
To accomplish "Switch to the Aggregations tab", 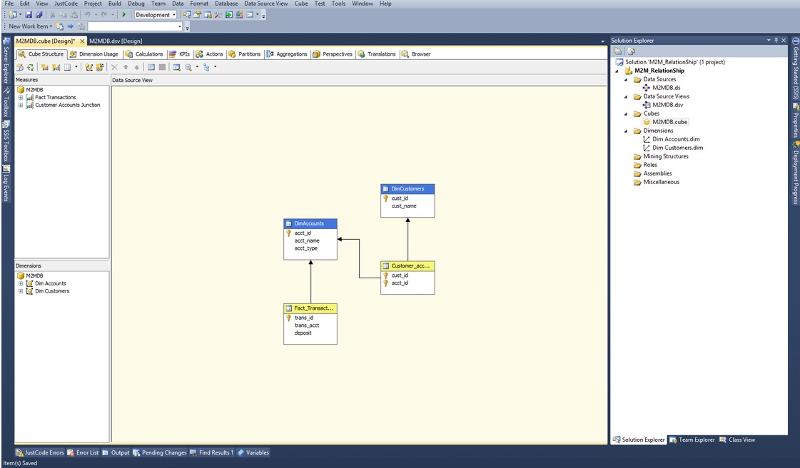I will click(287, 54).
